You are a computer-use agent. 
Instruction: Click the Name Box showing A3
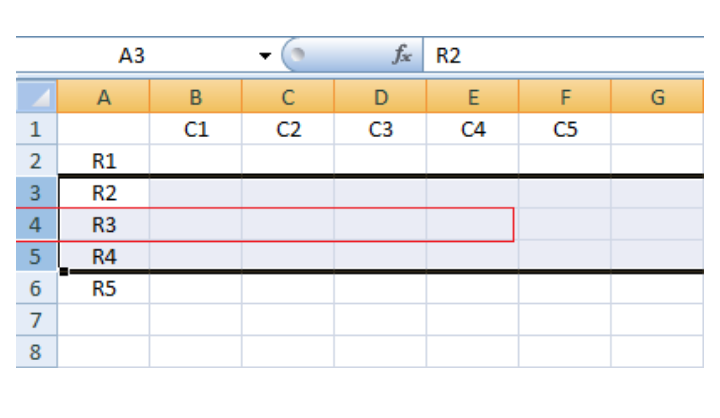[132, 57]
